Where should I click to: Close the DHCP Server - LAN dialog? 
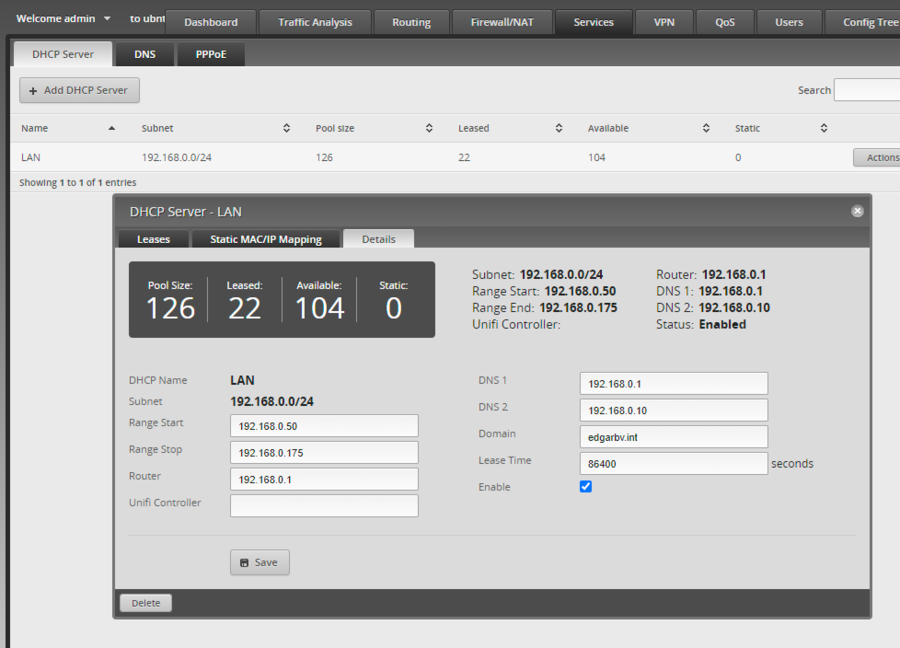857,212
